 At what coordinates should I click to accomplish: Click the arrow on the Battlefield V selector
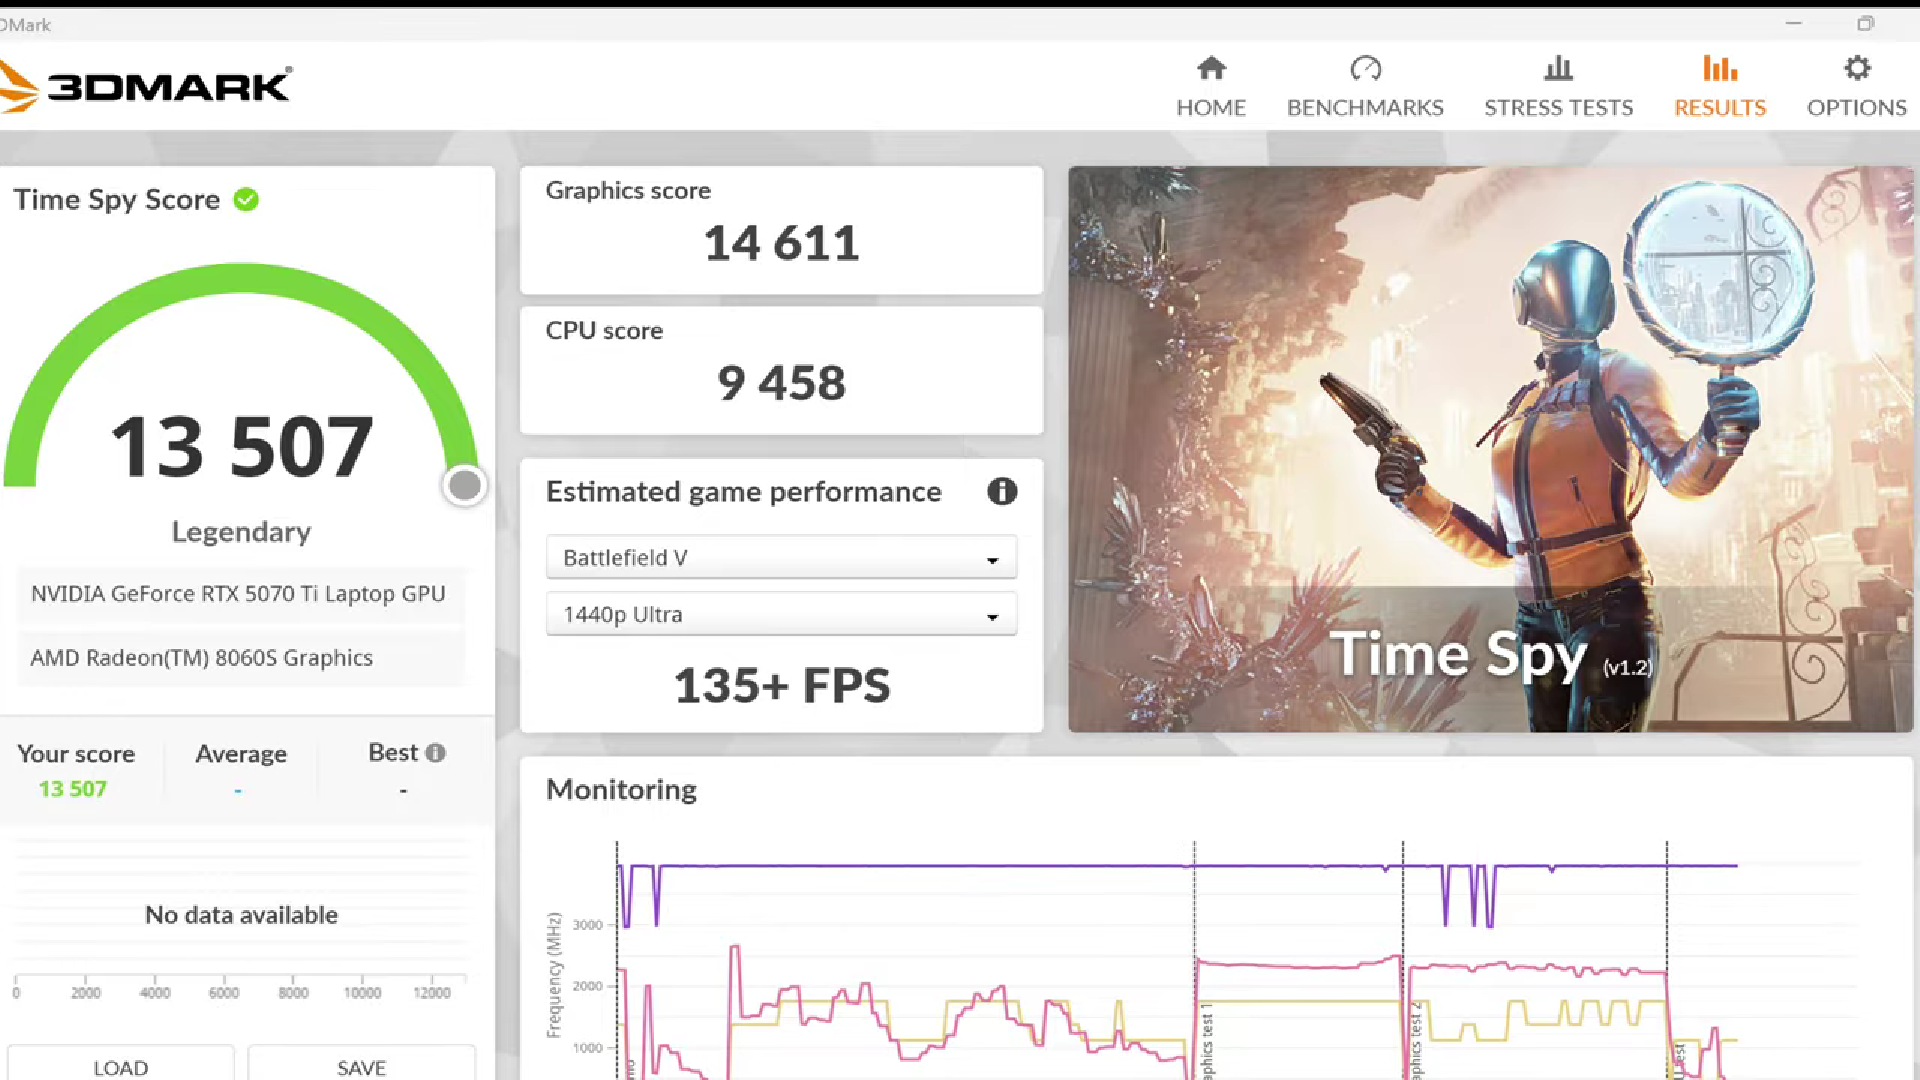992,560
